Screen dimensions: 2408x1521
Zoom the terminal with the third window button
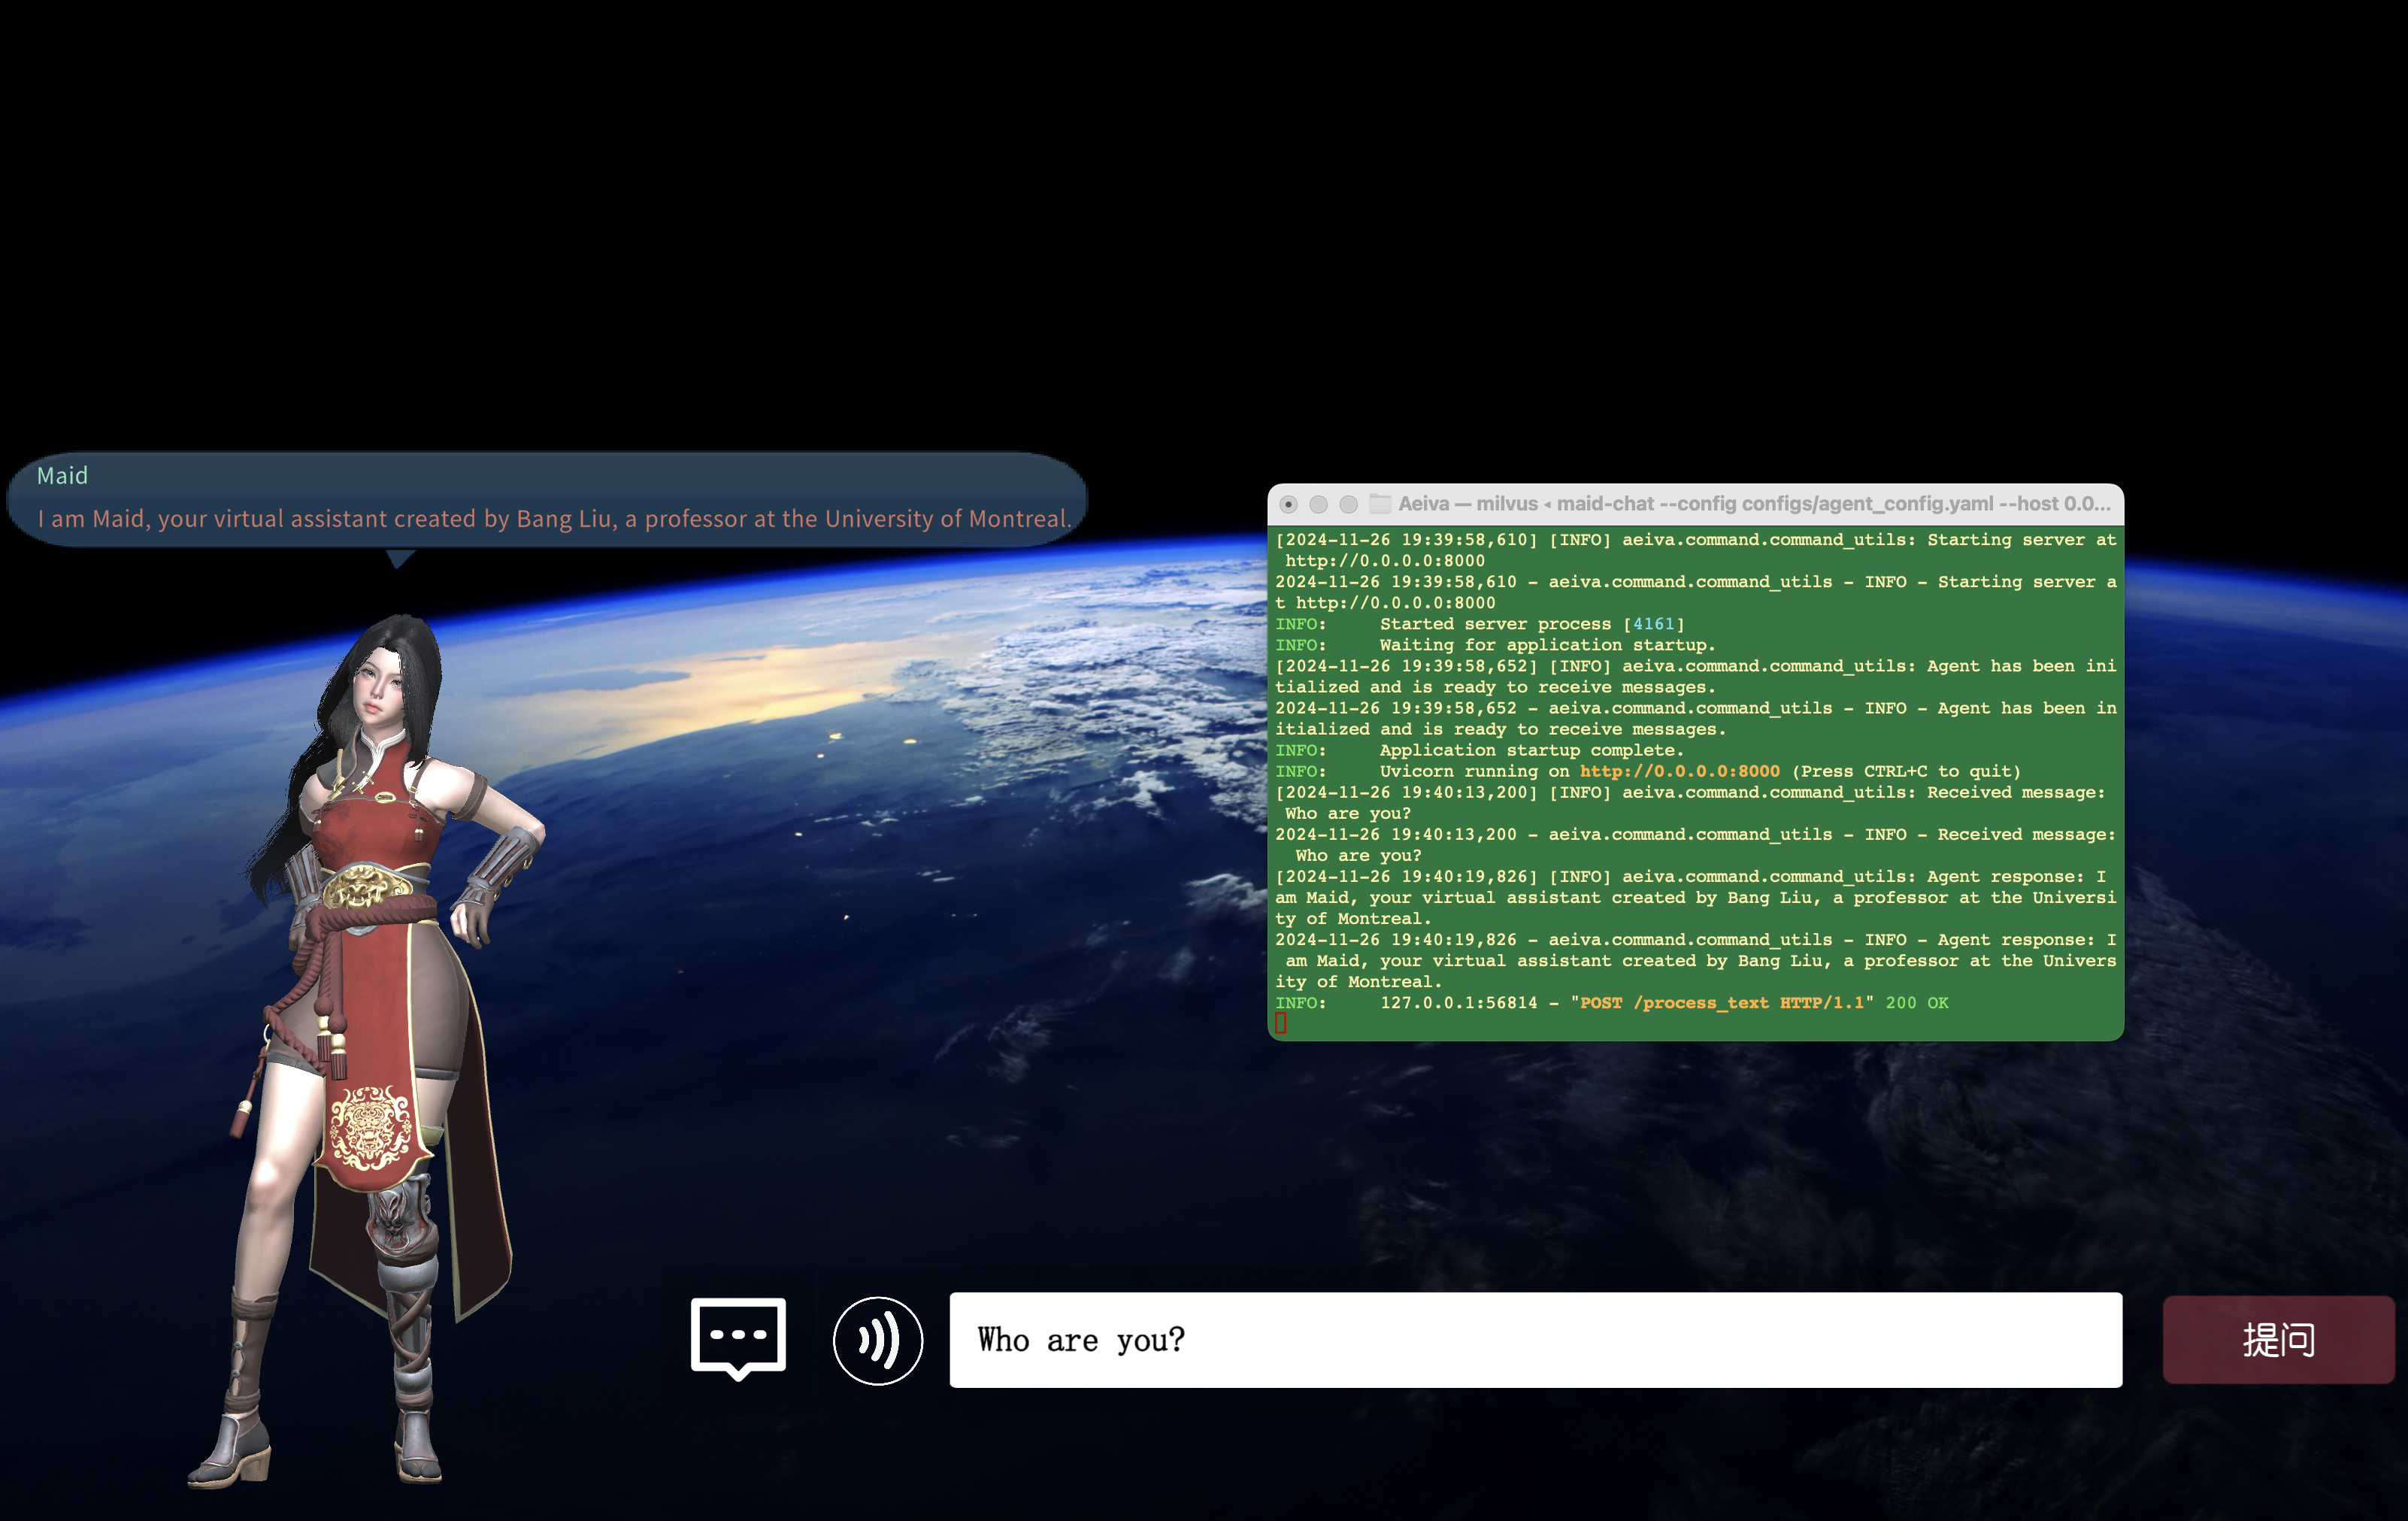1348,504
